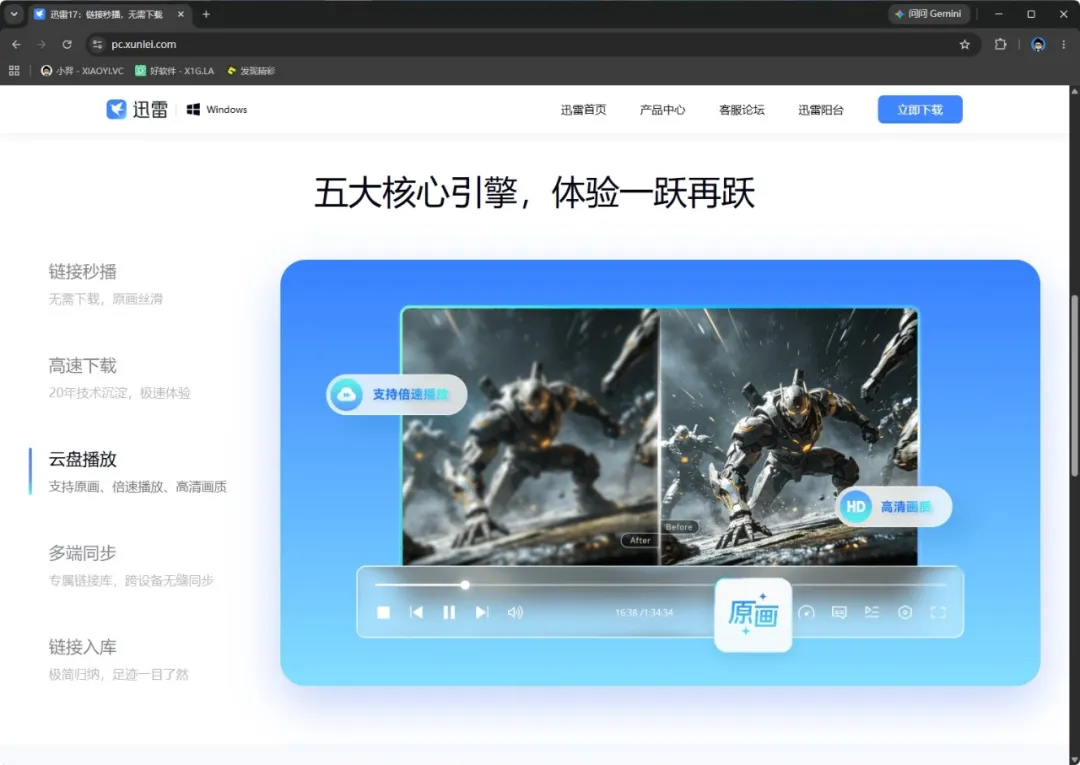Click the cloud icon in the 倍速播放 badge
Viewport: 1080px width, 765px height.
pos(346,395)
